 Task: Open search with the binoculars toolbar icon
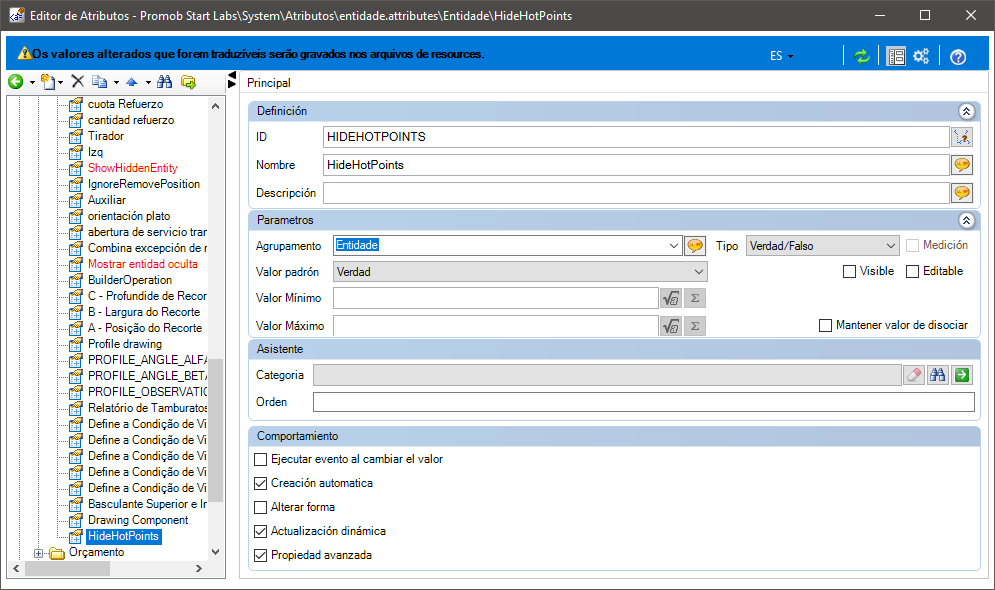pyautogui.click(x=164, y=81)
